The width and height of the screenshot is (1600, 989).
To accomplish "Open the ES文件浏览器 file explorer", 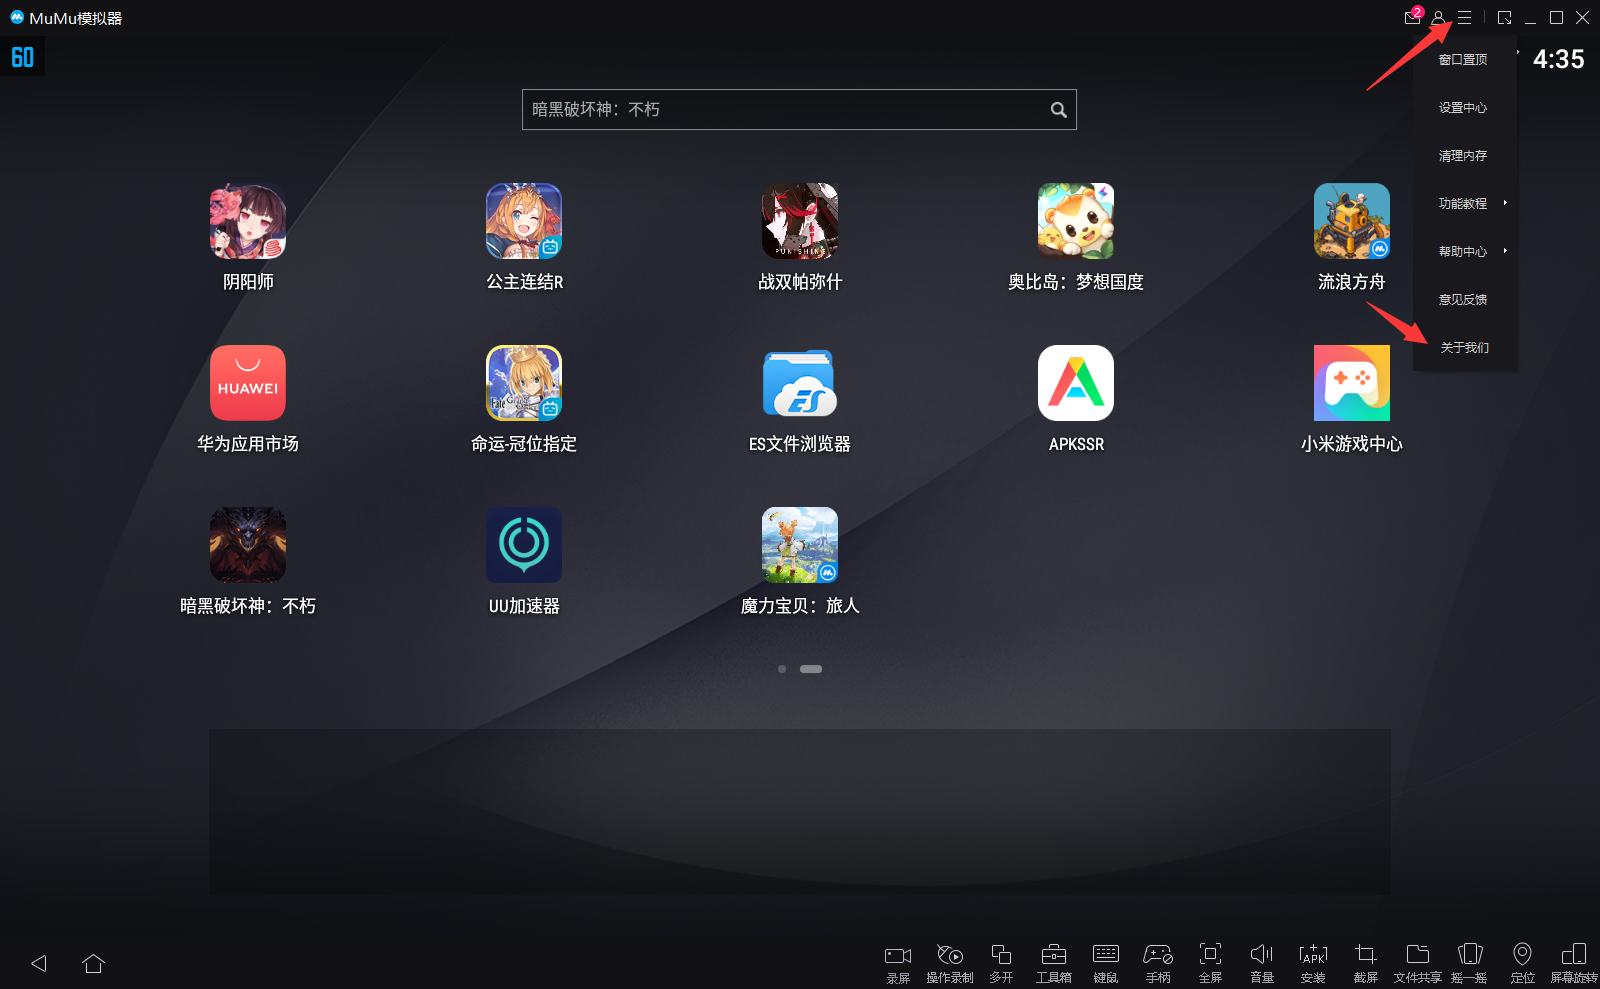I will tap(800, 383).
